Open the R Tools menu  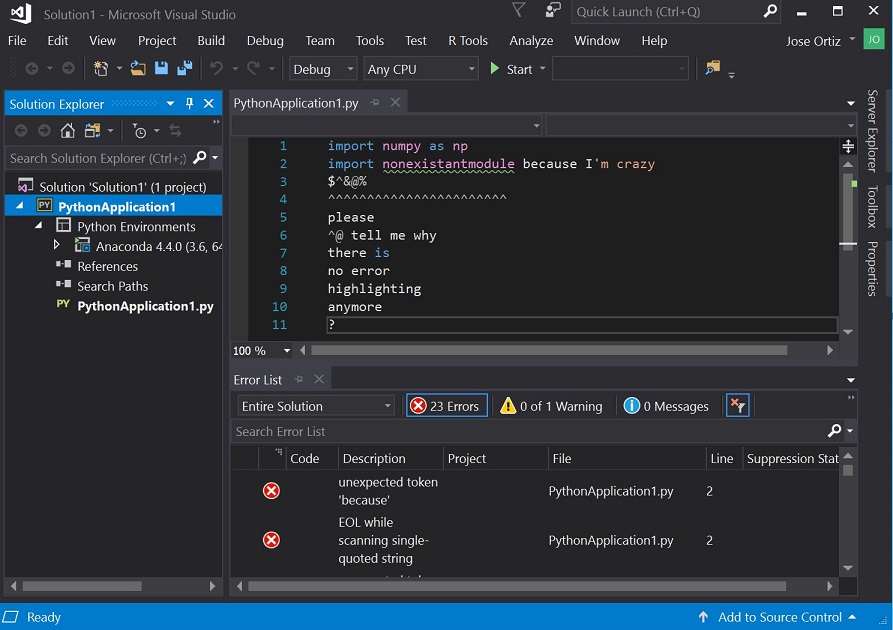click(x=468, y=40)
